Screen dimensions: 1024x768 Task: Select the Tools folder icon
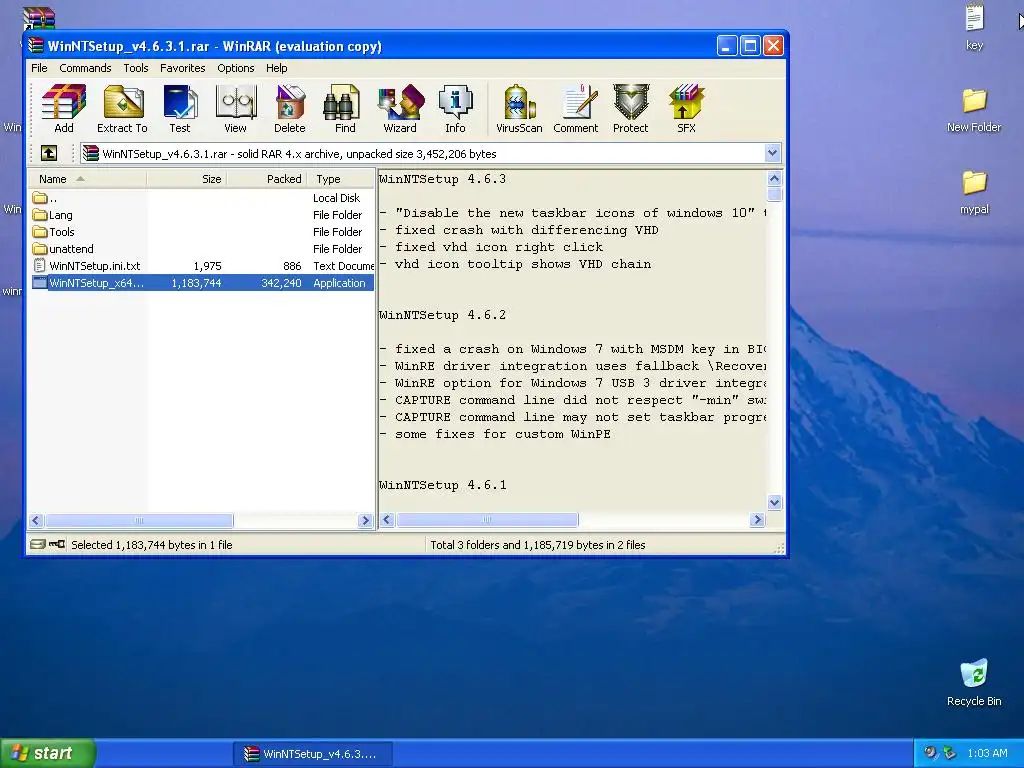pyautogui.click(x=40, y=232)
